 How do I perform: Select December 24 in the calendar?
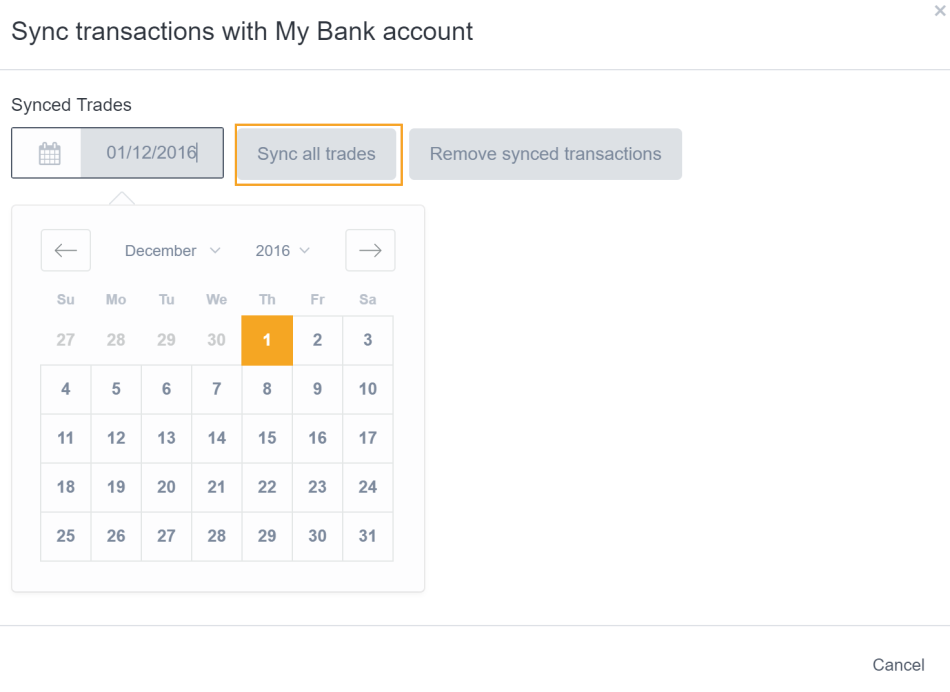click(367, 487)
